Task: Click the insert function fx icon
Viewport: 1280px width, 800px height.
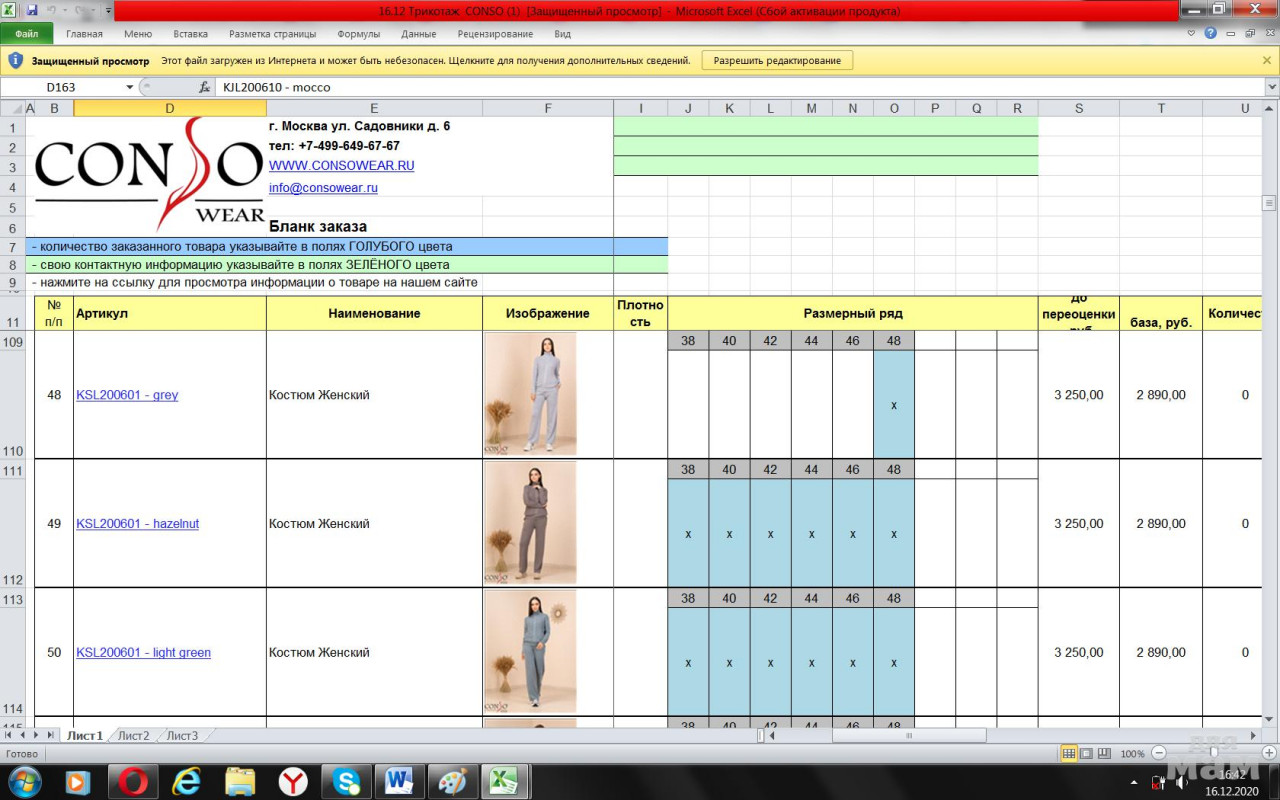Action: [204, 87]
